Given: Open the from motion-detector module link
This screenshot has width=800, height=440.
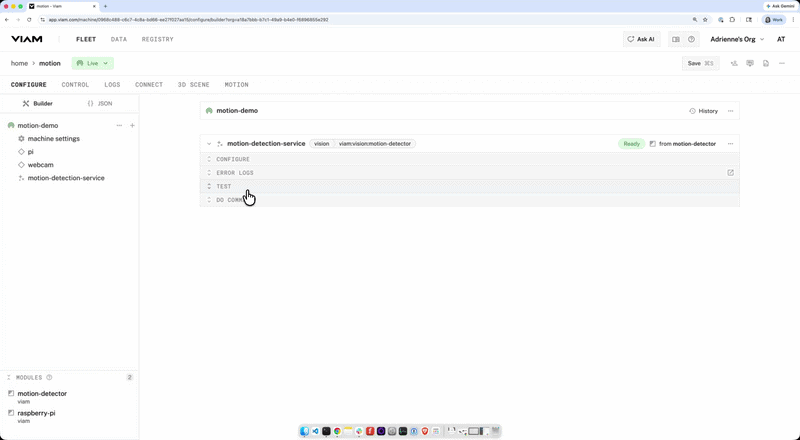Looking at the screenshot, I should (x=683, y=144).
